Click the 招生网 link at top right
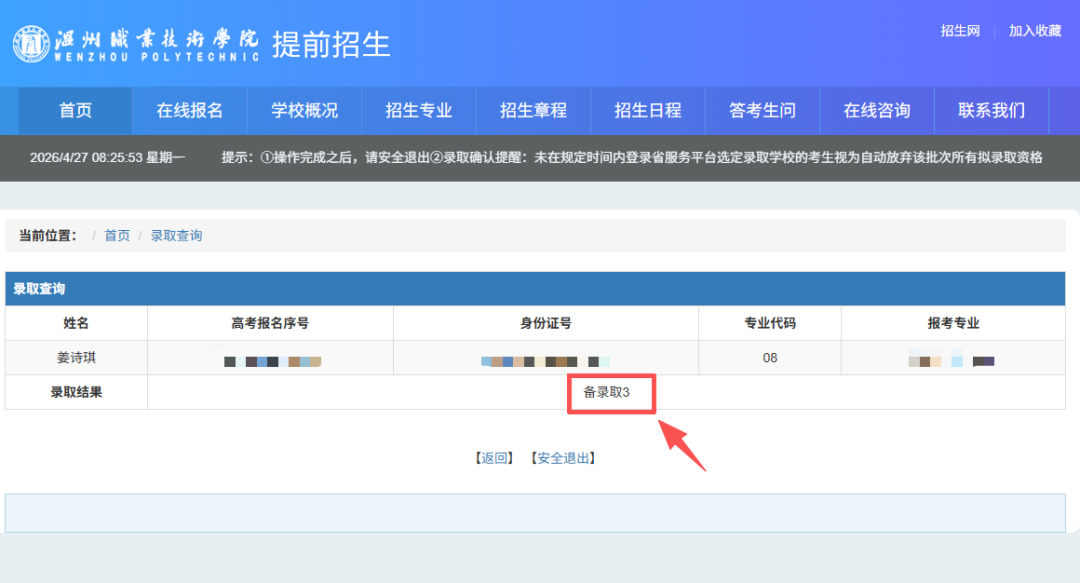This screenshot has height=583, width=1080. click(960, 31)
